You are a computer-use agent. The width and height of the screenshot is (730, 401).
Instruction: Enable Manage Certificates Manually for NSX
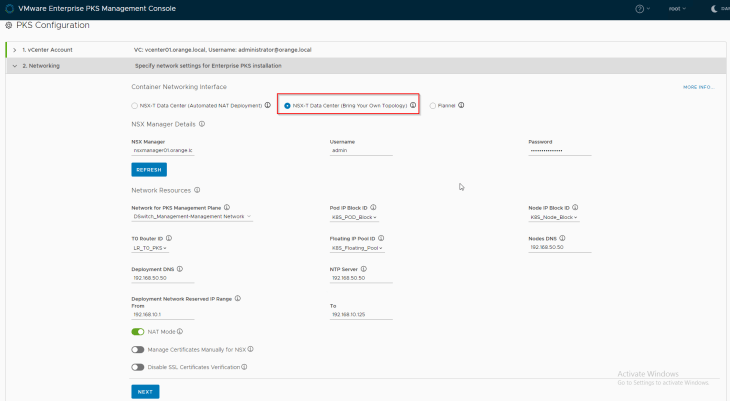pyautogui.click(x=138, y=349)
